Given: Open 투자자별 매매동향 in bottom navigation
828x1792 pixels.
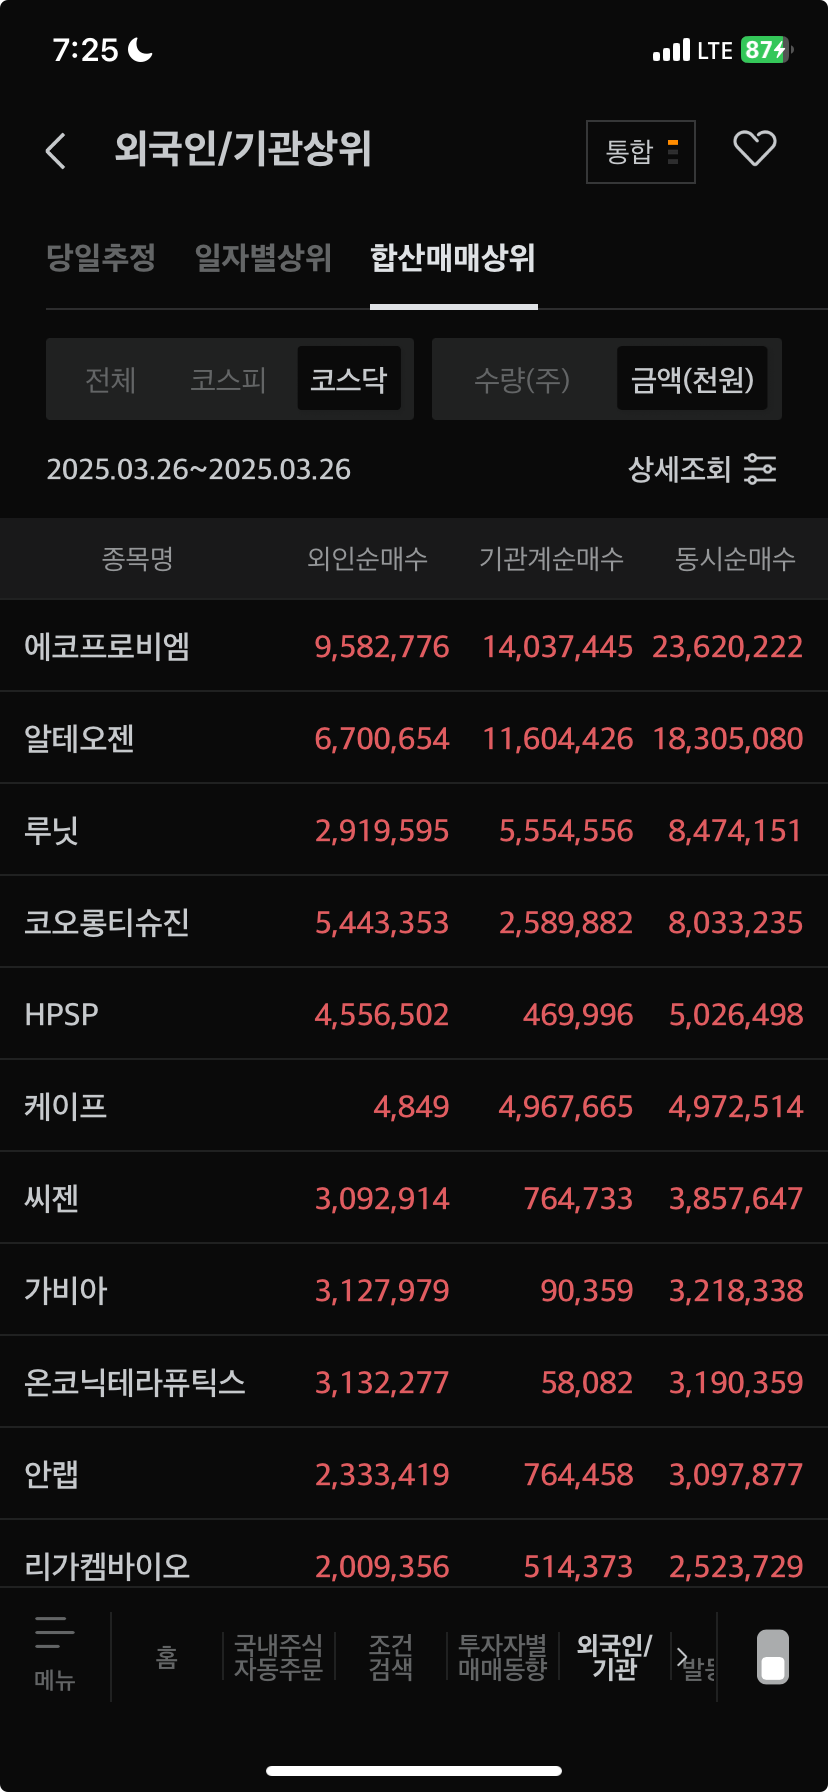Looking at the screenshot, I should coord(502,1657).
